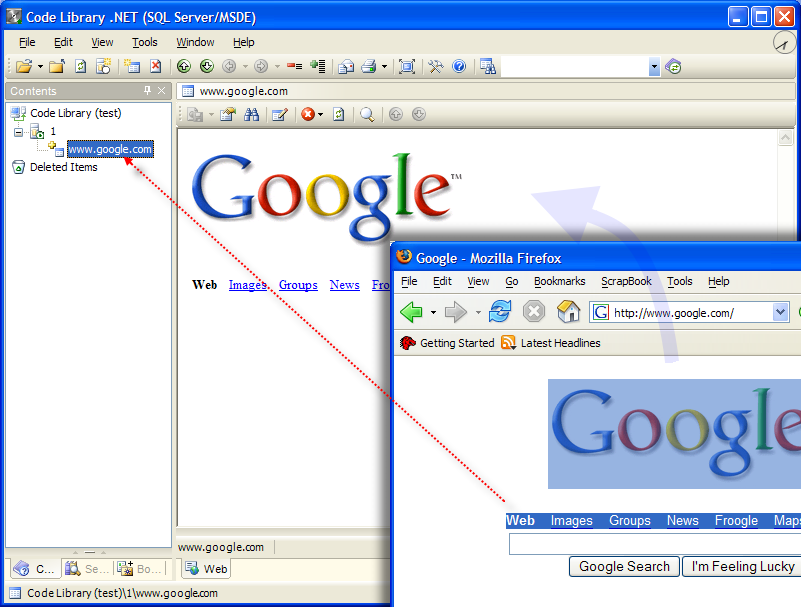The height and width of the screenshot is (607, 801).
Task: Switch to the Bookmarks tab in Contents panel
Action: (x=139, y=569)
